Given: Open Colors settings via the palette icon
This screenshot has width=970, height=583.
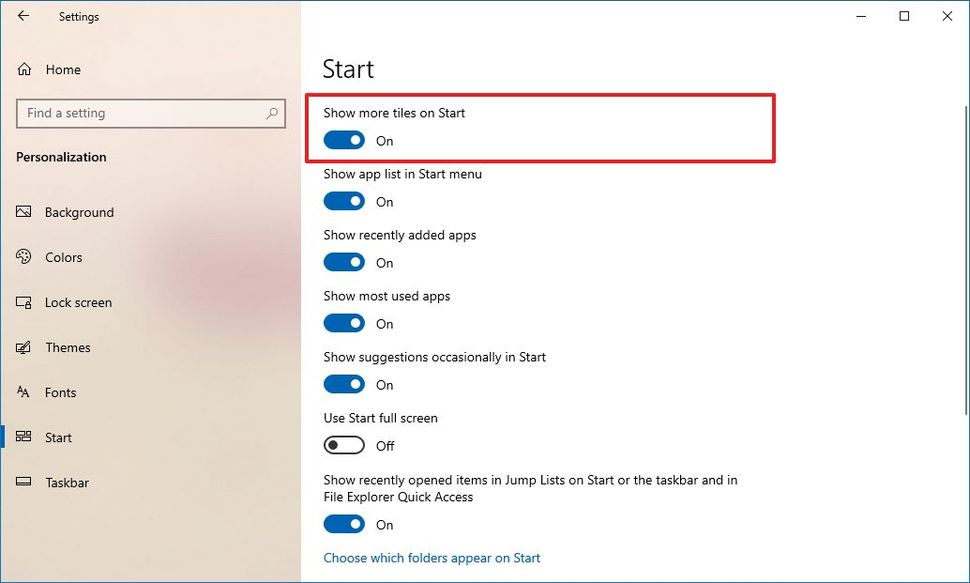Looking at the screenshot, I should point(24,257).
